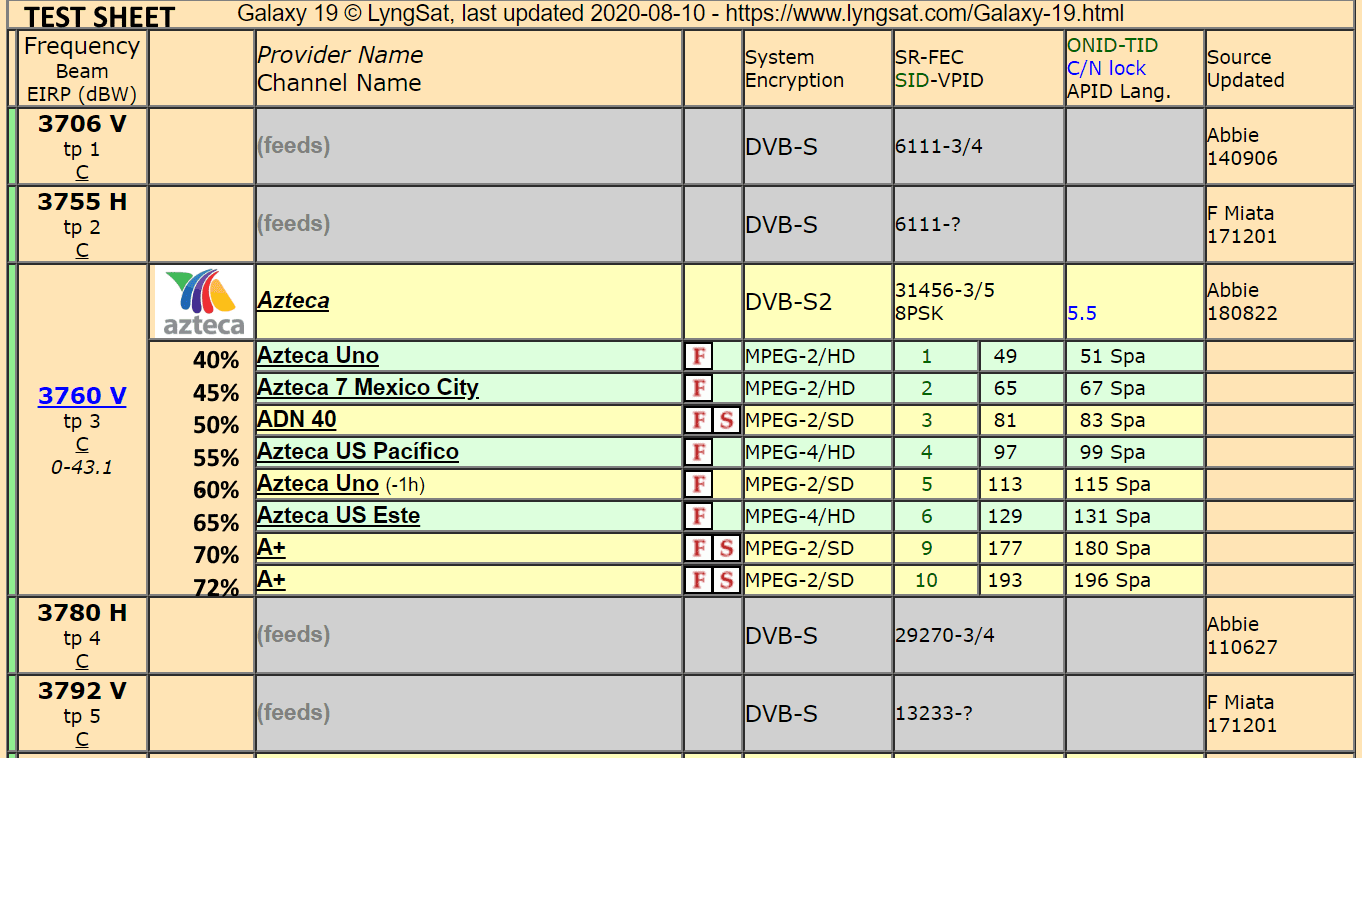Click the F icon beside Azteca US Pacífico
Image resolution: width=1362 pixels, height=900 pixels.
[x=698, y=452]
